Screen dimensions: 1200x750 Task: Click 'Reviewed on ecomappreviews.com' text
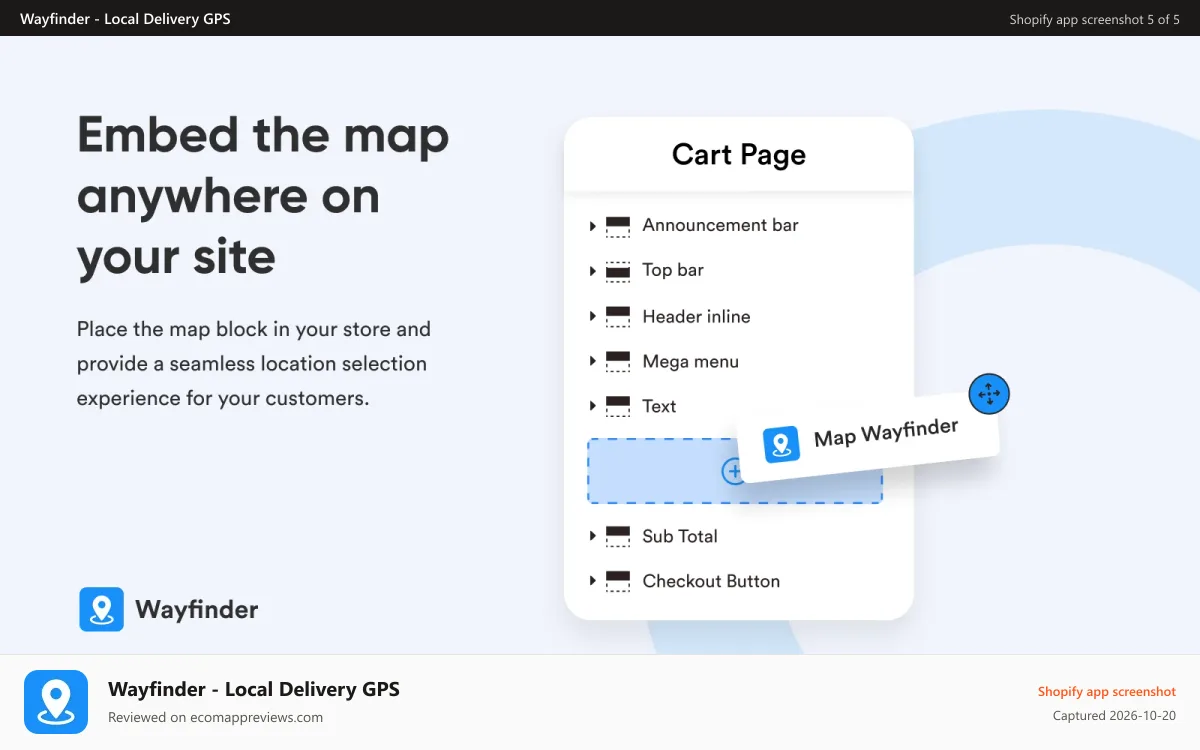[x=215, y=717]
